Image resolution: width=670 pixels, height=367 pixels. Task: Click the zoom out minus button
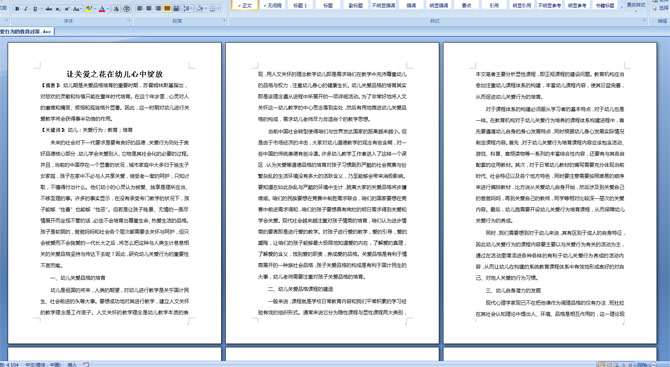(x=653, y=365)
